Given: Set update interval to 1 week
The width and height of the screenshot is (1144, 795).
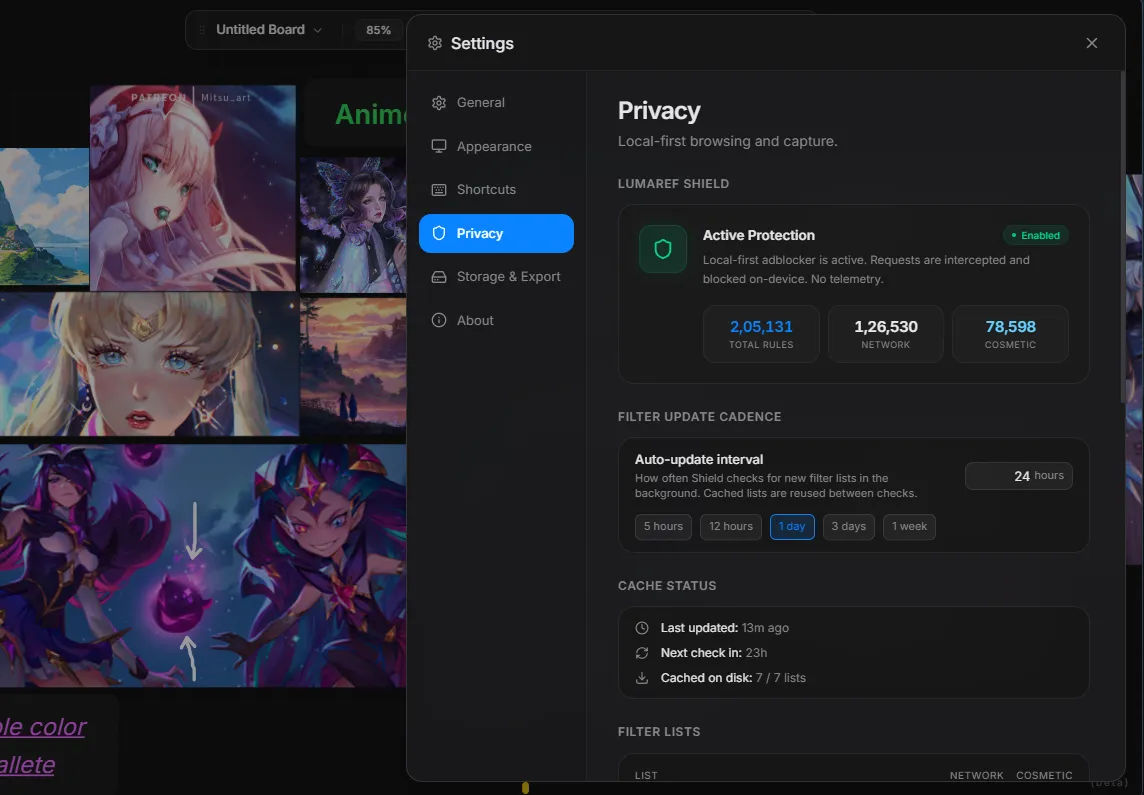Looking at the screenshot, I should click(x=909, y=527).
